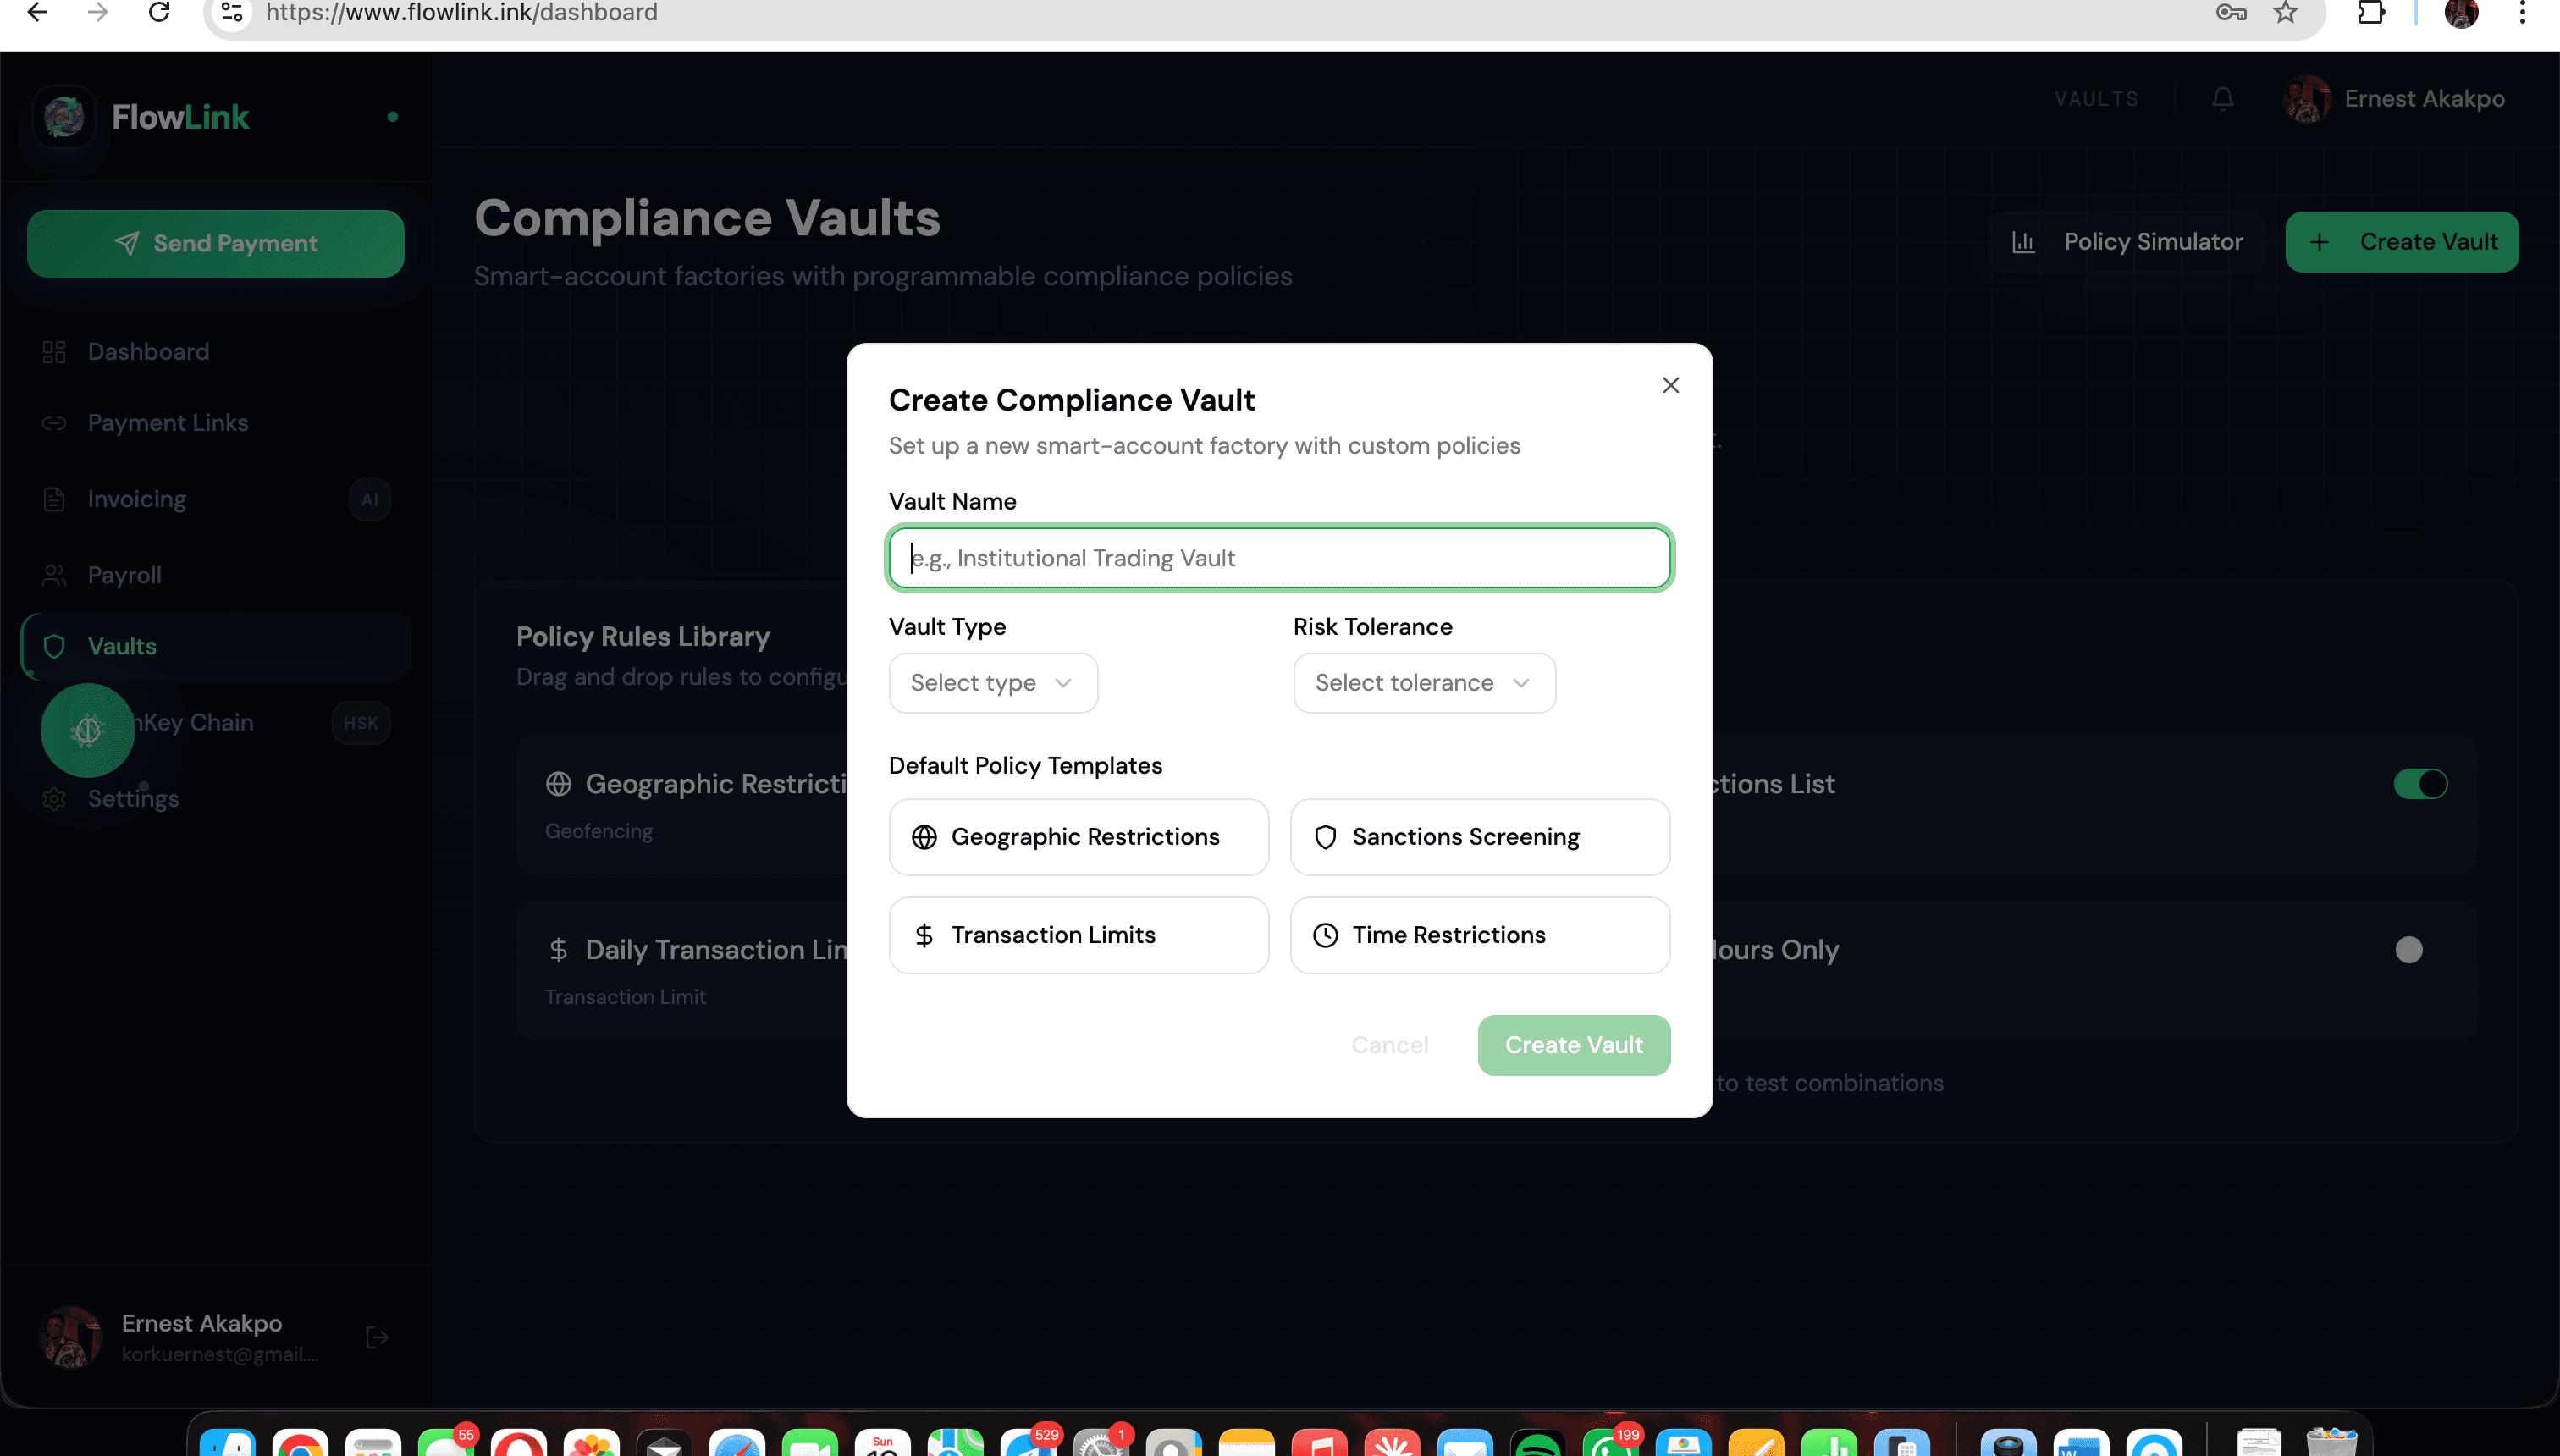Screen dimensions: 2560x1456
Task: Open Dashboard from the sidebar
Action: pyautogui.click(x=215, y=352)
